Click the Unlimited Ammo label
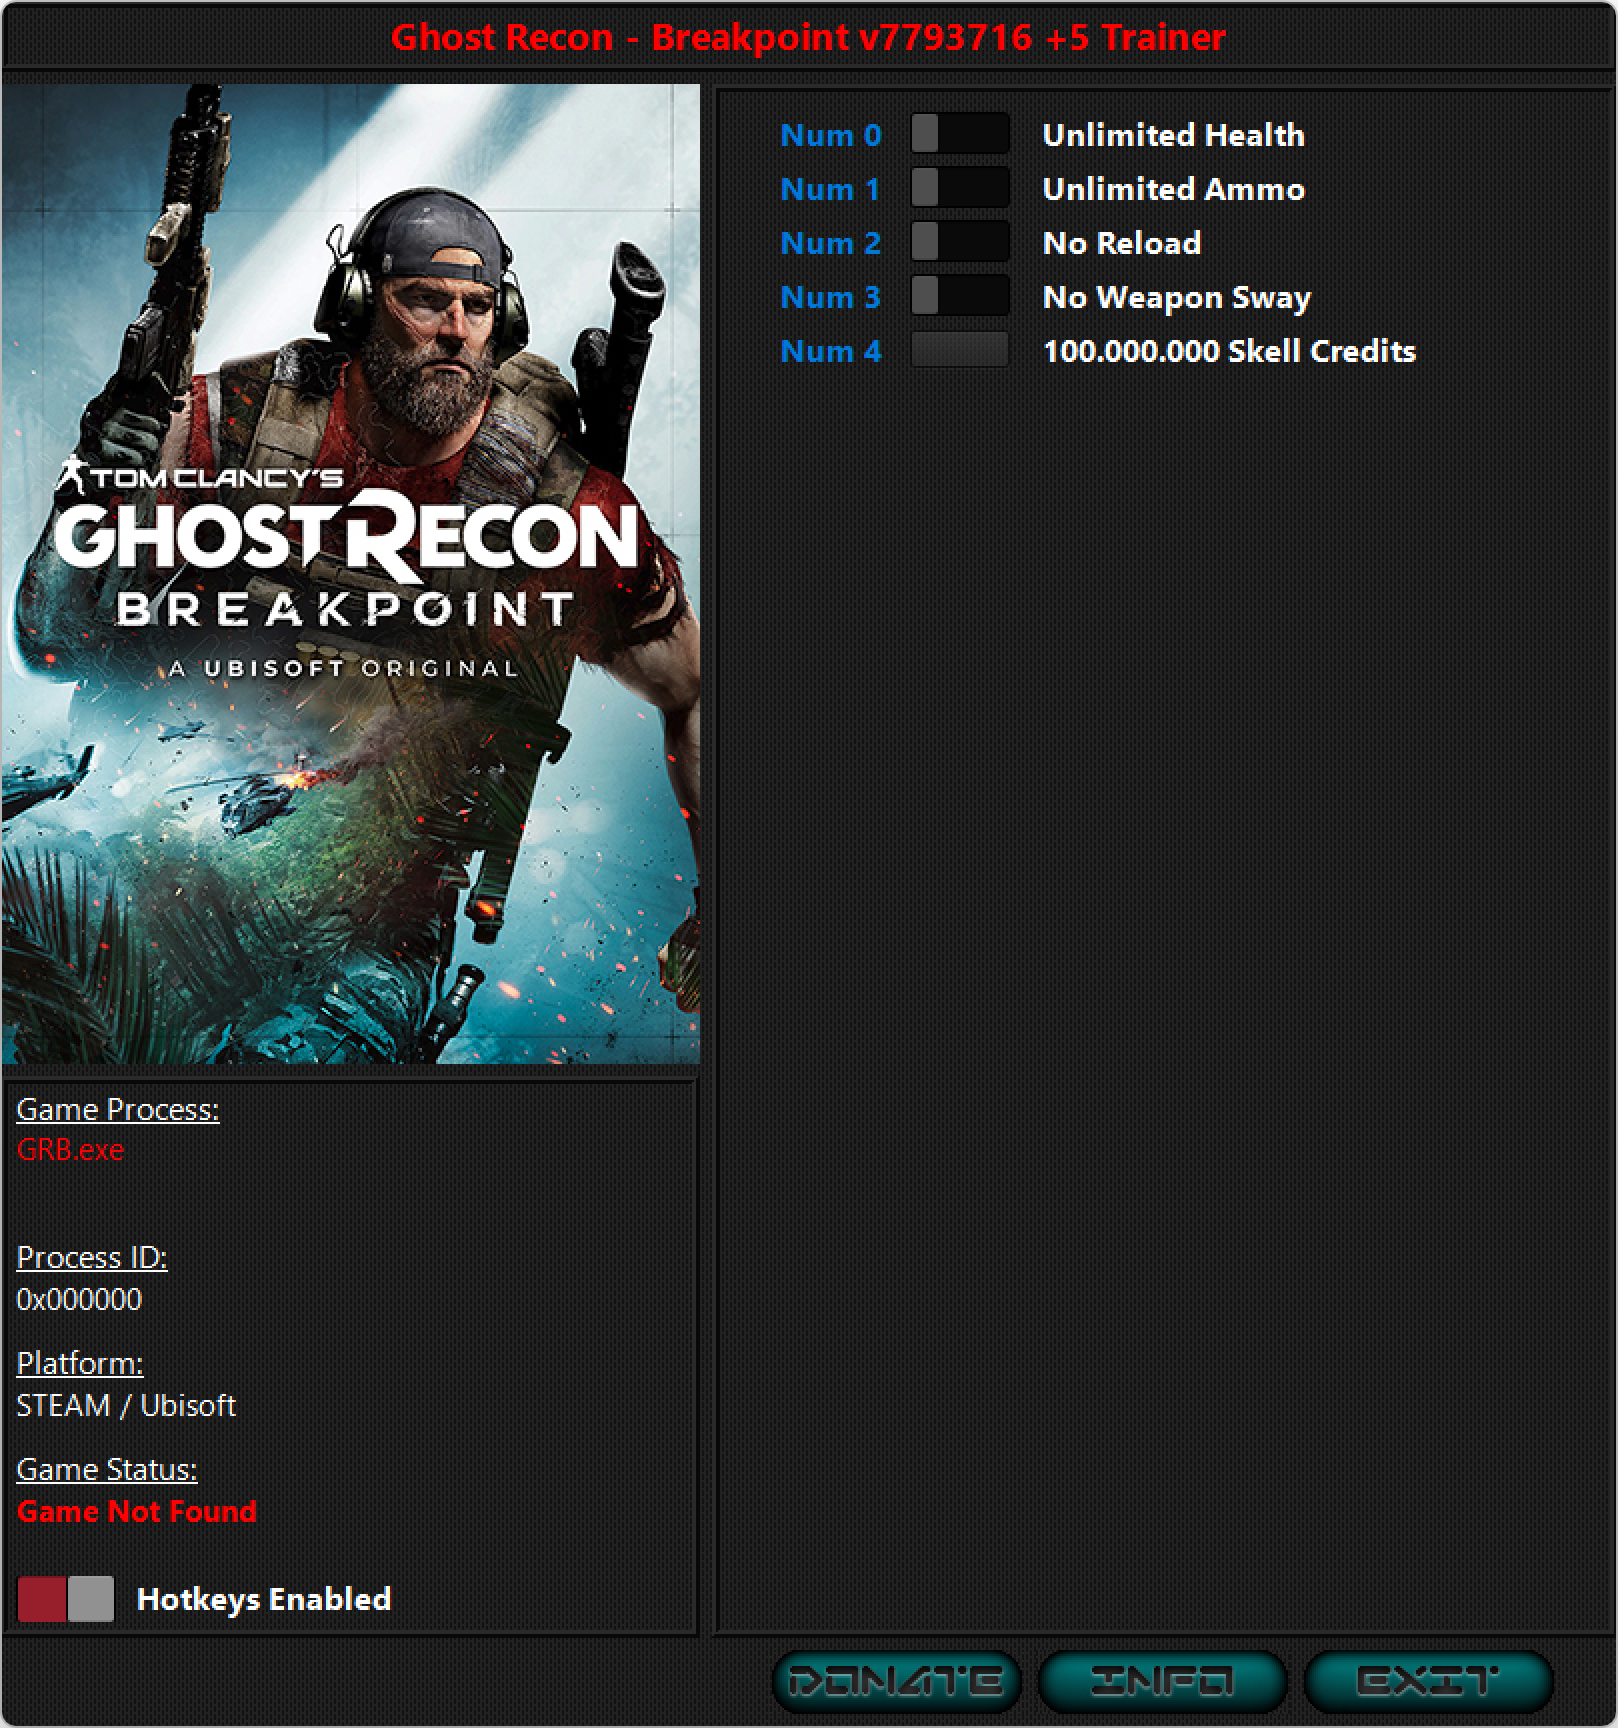The height and width of the screenshot is (1728, 1618). [1174, 189]
